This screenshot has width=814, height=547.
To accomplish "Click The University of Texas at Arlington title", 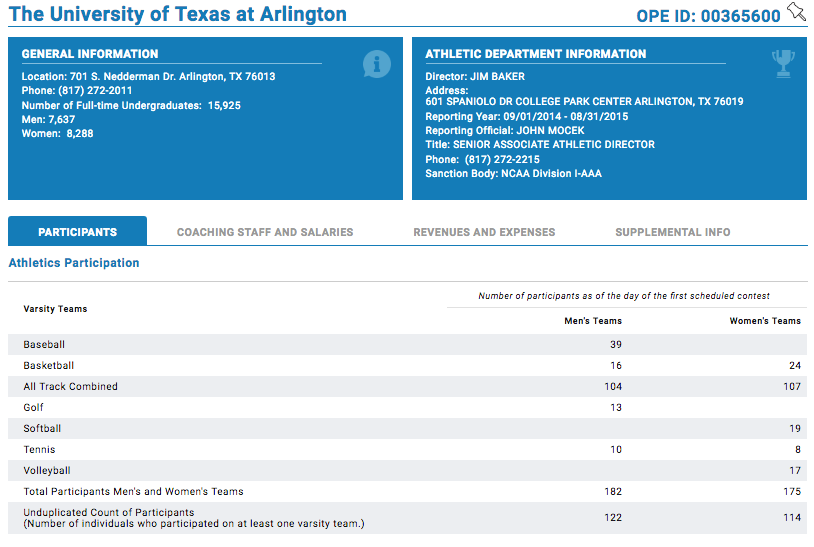I will pos(178,14).
